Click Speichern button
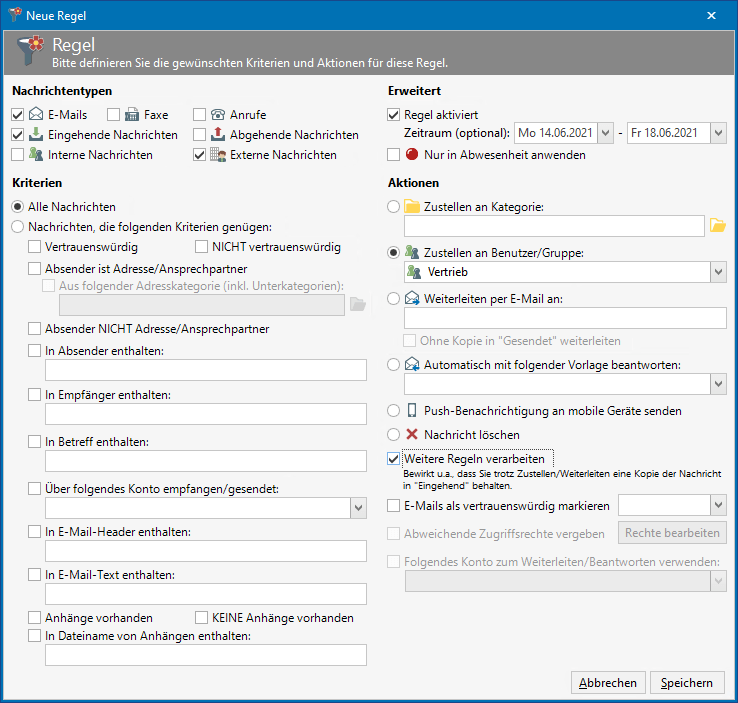This screenshot has width=738, height=703. (x=687, y=683)
